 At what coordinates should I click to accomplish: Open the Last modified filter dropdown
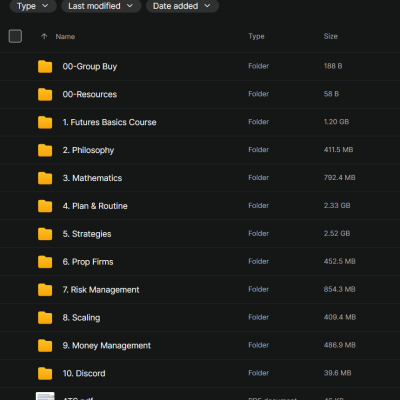coord(101,6)
